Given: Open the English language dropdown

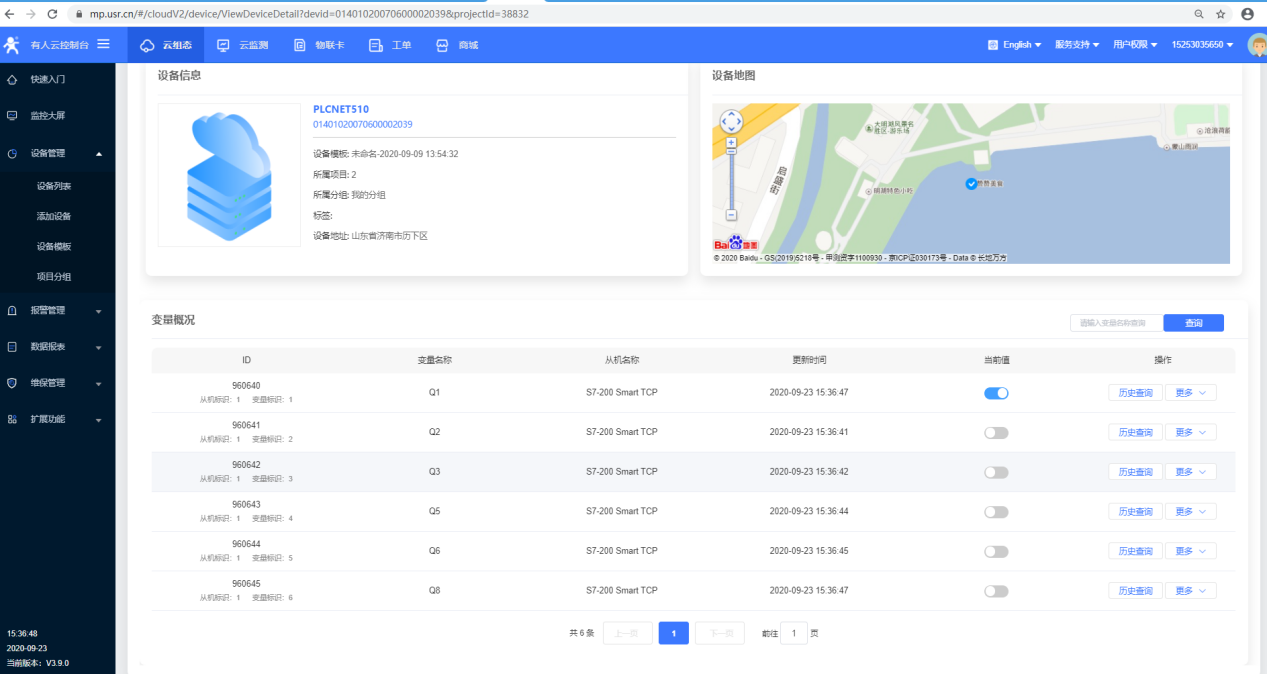Looking at the screenshot, I should point(1015,45).
